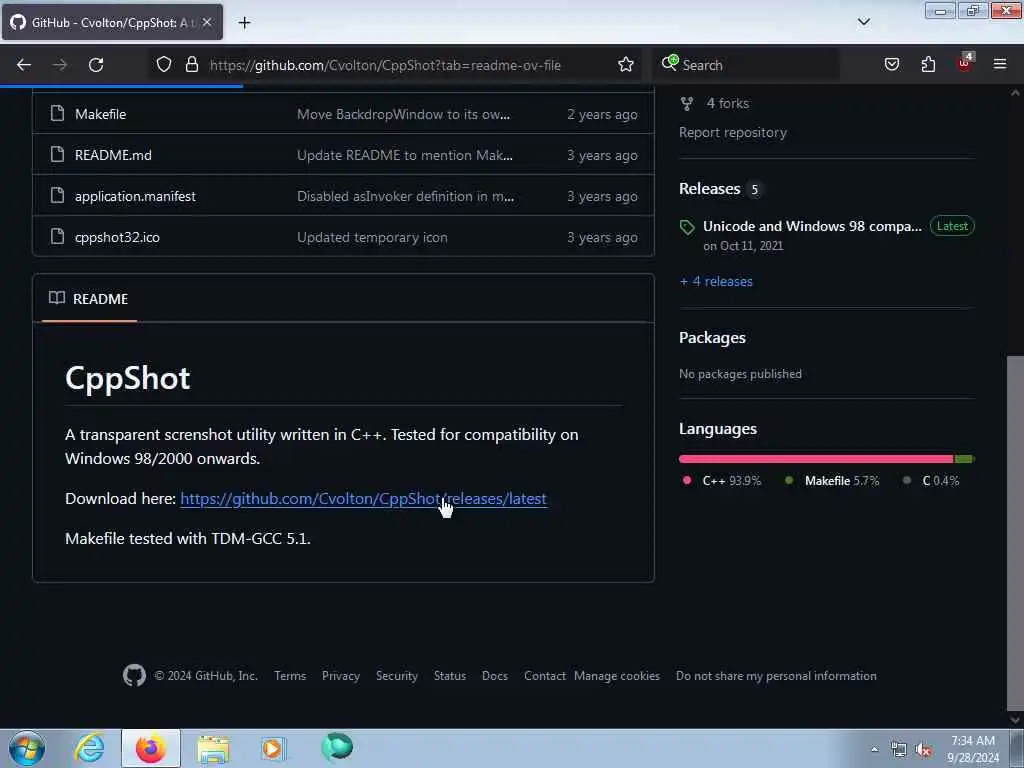
Task: Click the 4 forks link
Action: coord(728,103)
